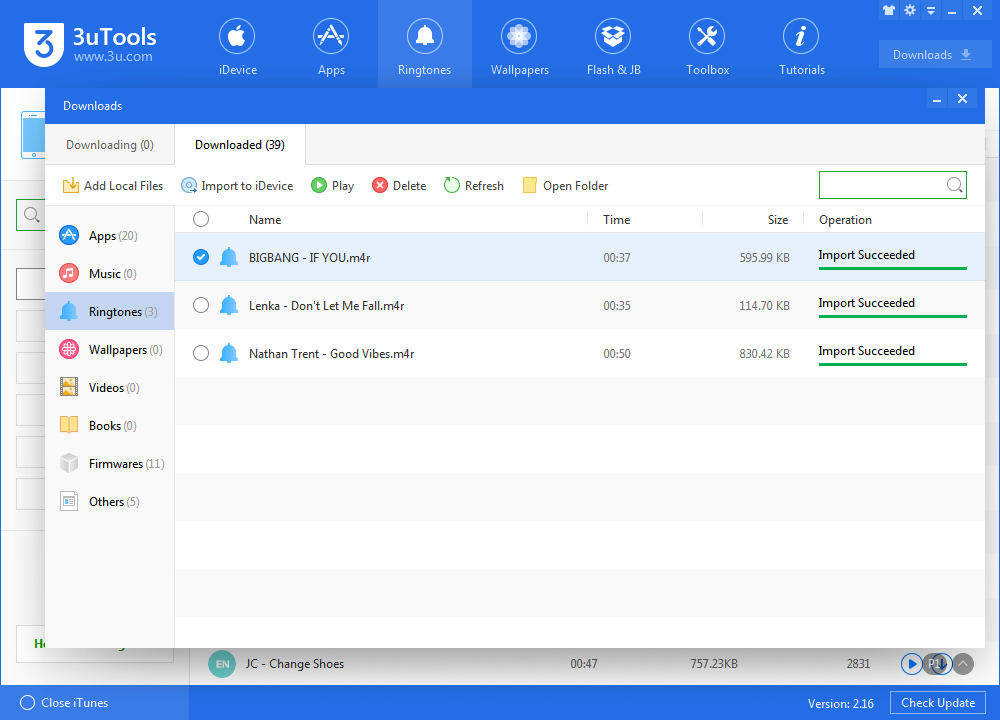1000x720 pixels.
Task: Click the scroll-to-top arrow in main window
Action: coord(963,664)
